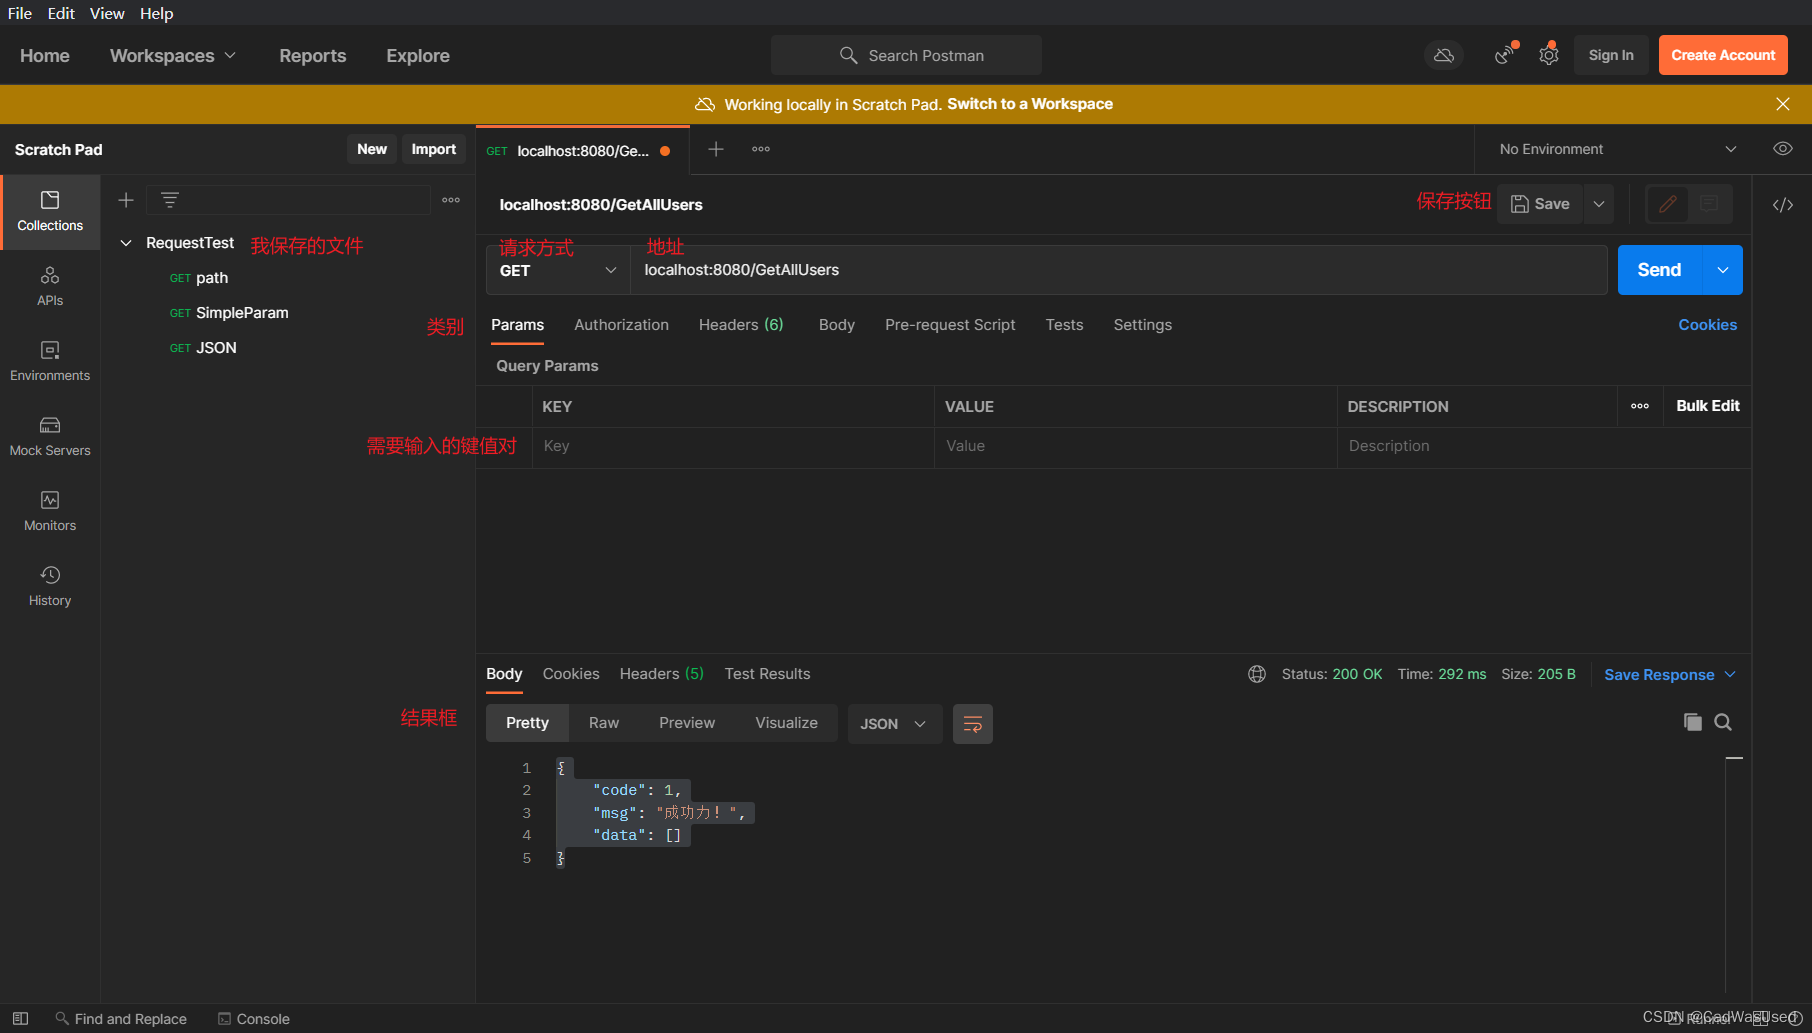1812x1033 pixels.
Task: Toggle the sidebar icon in status bar
Action: click(20, 1018)
